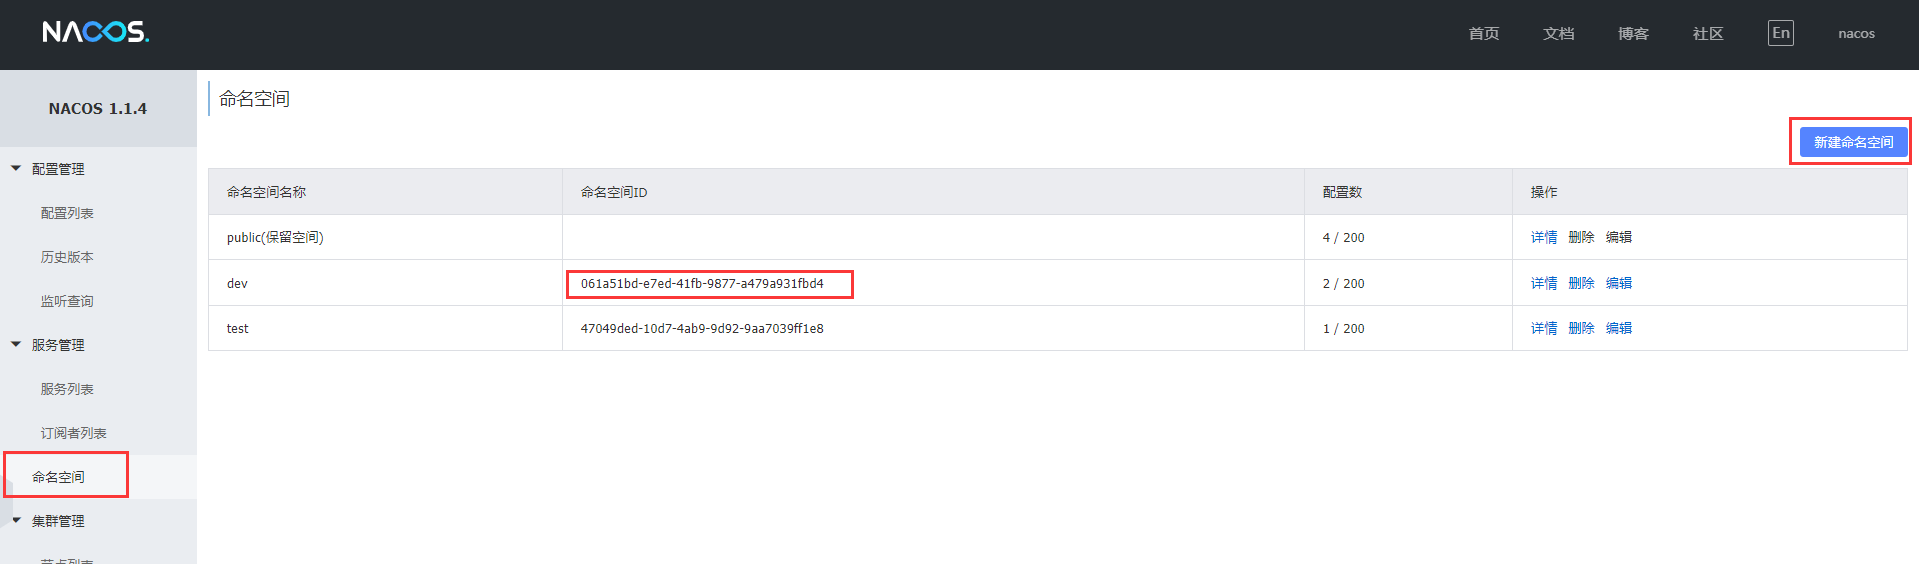Collapse the 服务管理 arrow
This screenshot has width=1919, height=564.
pos(16,344)
